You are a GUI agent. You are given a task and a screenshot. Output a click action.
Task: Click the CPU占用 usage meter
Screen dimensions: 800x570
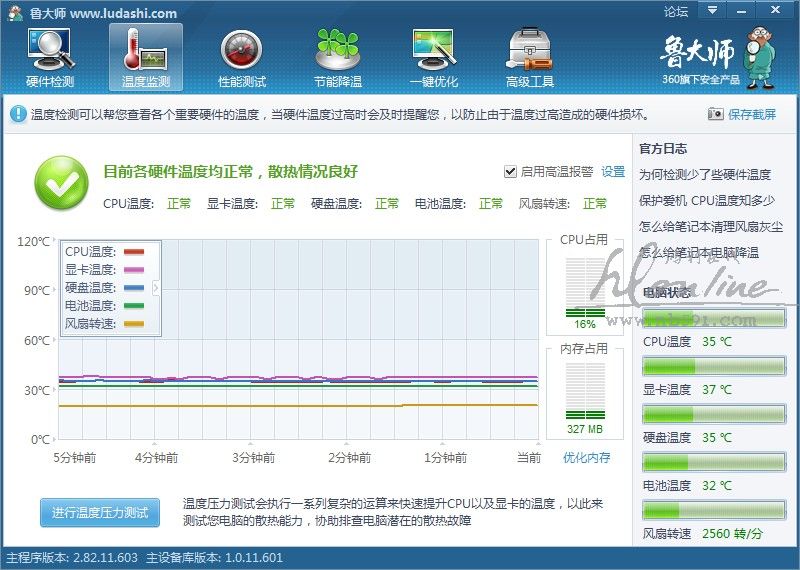point(584,290)
